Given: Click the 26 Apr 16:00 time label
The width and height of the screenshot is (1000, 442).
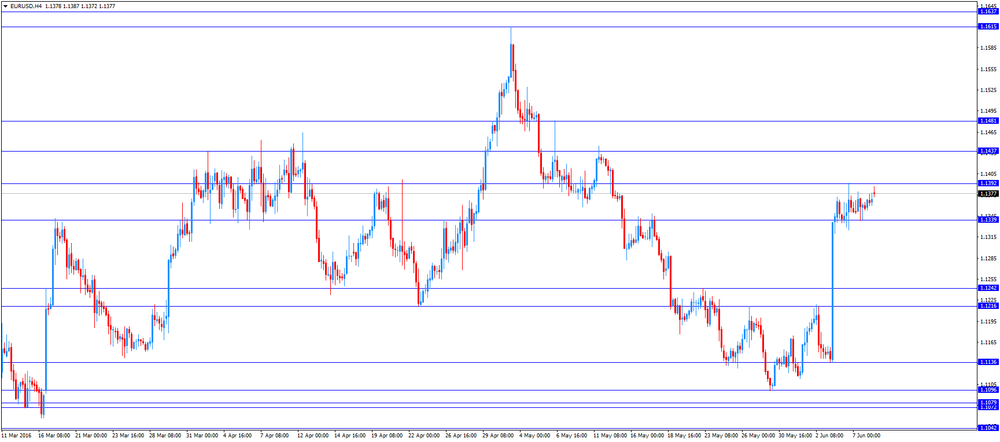Looking at the screenshot, I should click(461, 437).
